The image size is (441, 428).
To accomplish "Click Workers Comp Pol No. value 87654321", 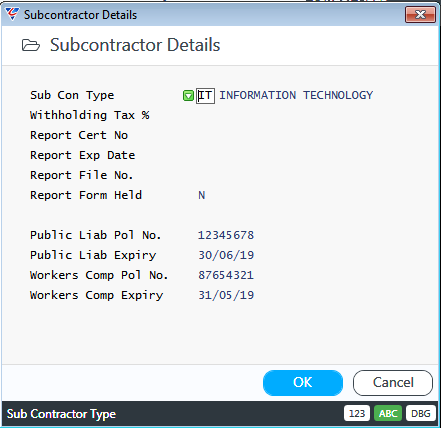I will coord(226,275).
